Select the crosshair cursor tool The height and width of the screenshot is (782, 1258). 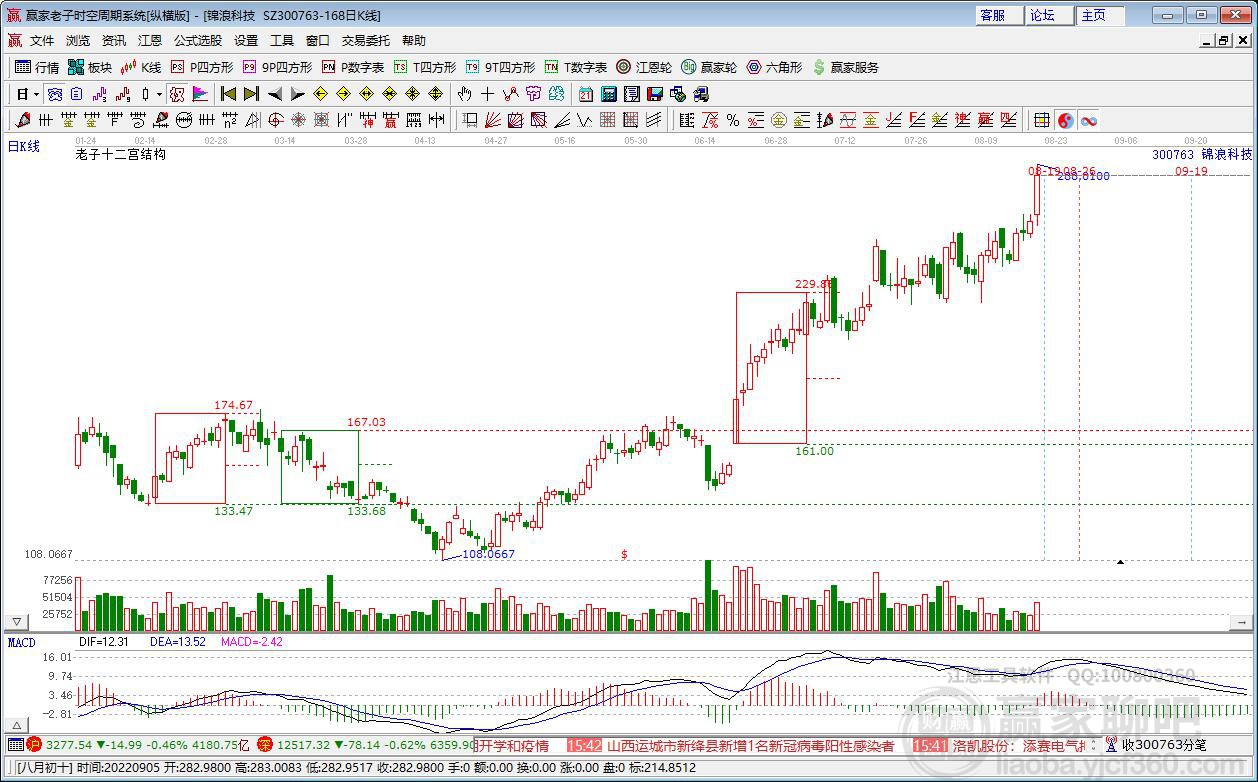pos(487,94)
